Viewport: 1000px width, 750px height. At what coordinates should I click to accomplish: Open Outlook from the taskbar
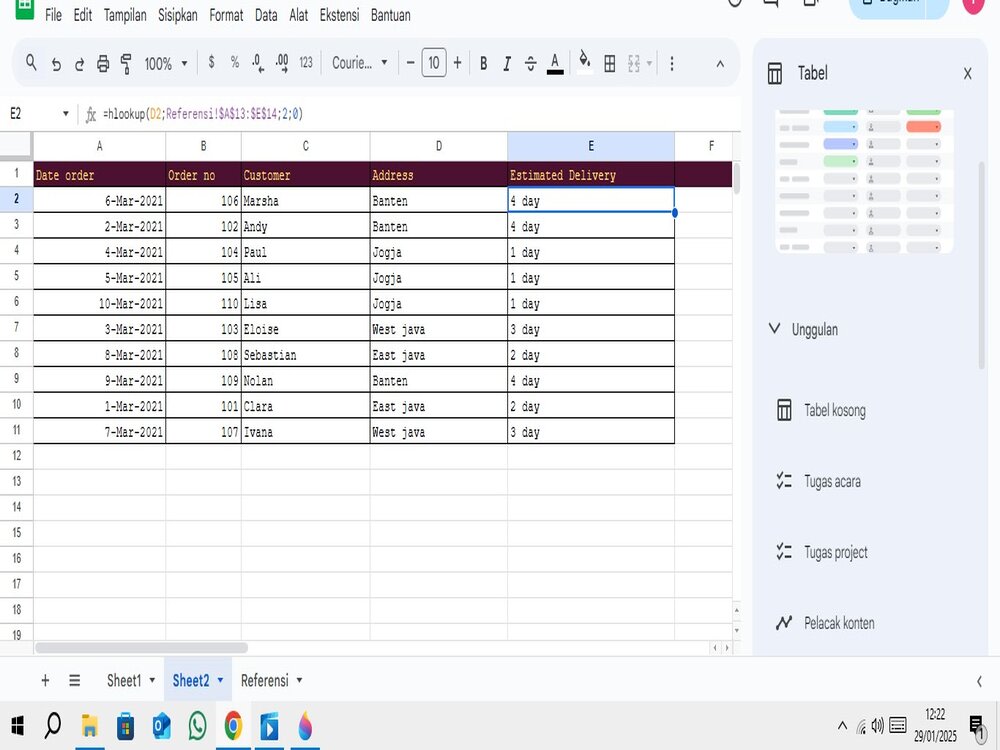[161, 726]
